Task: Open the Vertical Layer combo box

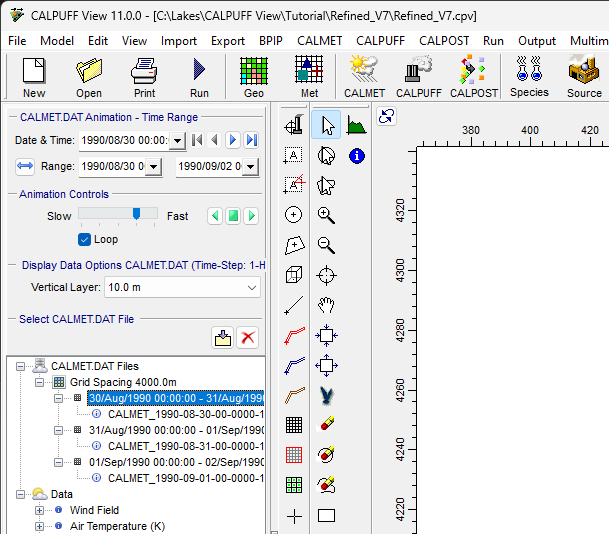Action: [x=182, y=287]
